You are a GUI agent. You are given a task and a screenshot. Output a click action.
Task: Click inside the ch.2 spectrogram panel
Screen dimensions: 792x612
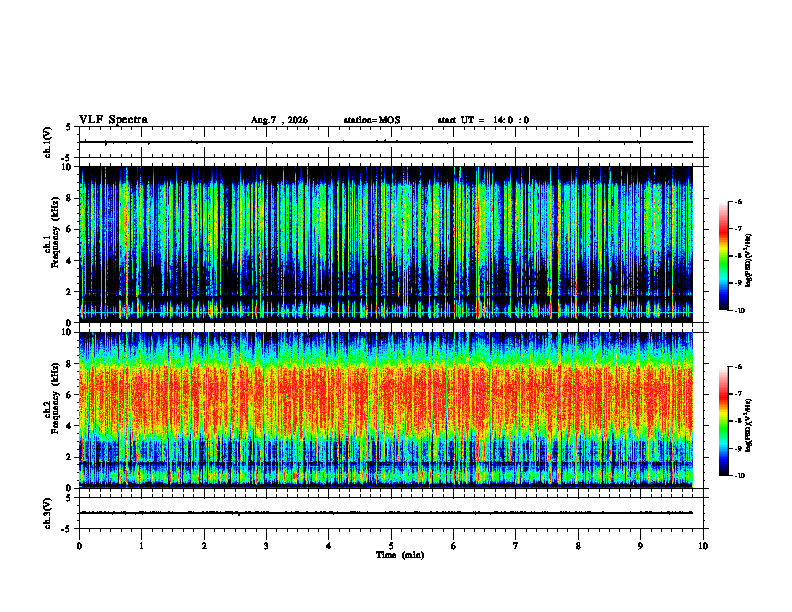coord(386,410)
